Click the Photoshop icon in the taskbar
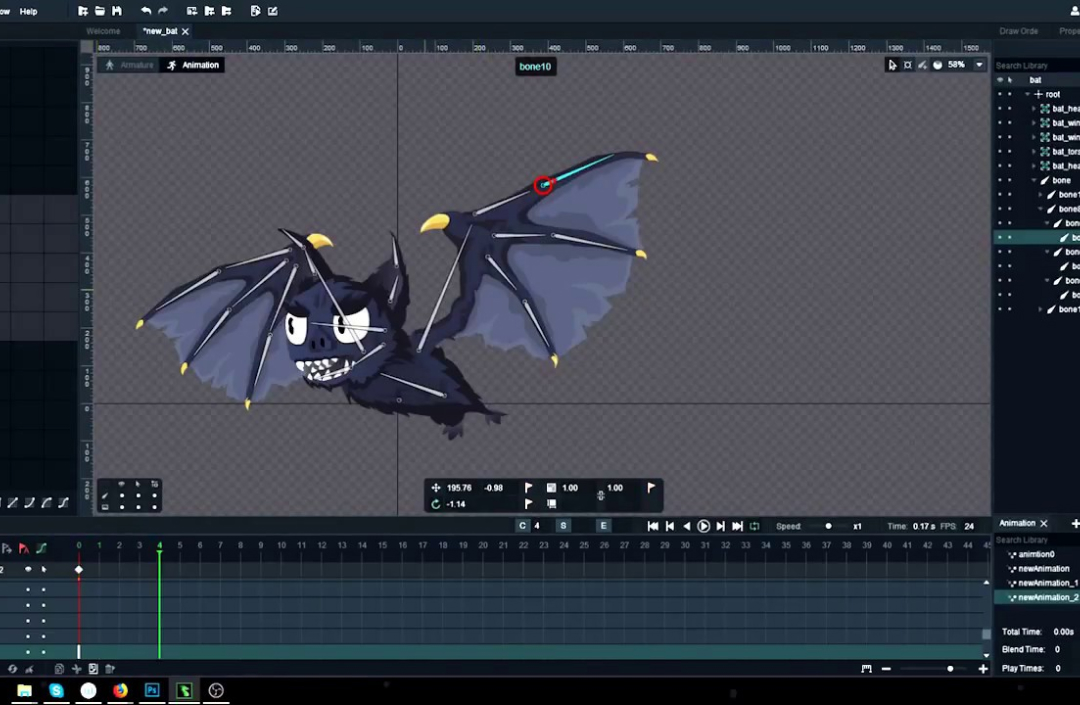Viewport: 1080px width, 705px height. click(152, 690)
